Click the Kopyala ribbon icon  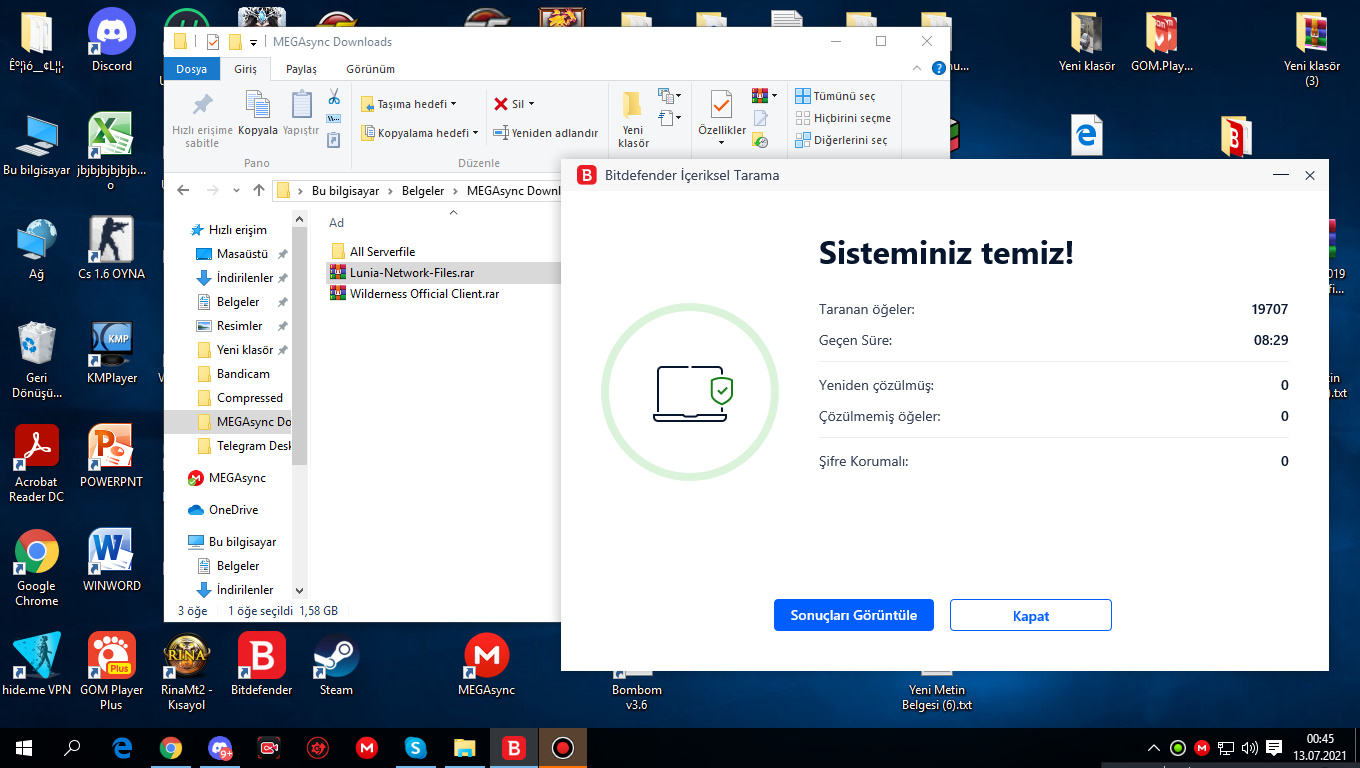click(x=258, y=112)
